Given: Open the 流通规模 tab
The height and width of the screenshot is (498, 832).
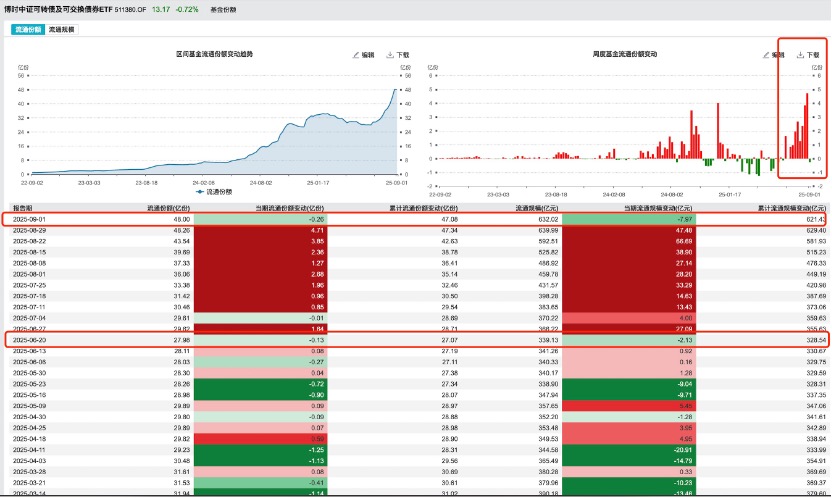Looking at the screenshot, I should 62,30.
